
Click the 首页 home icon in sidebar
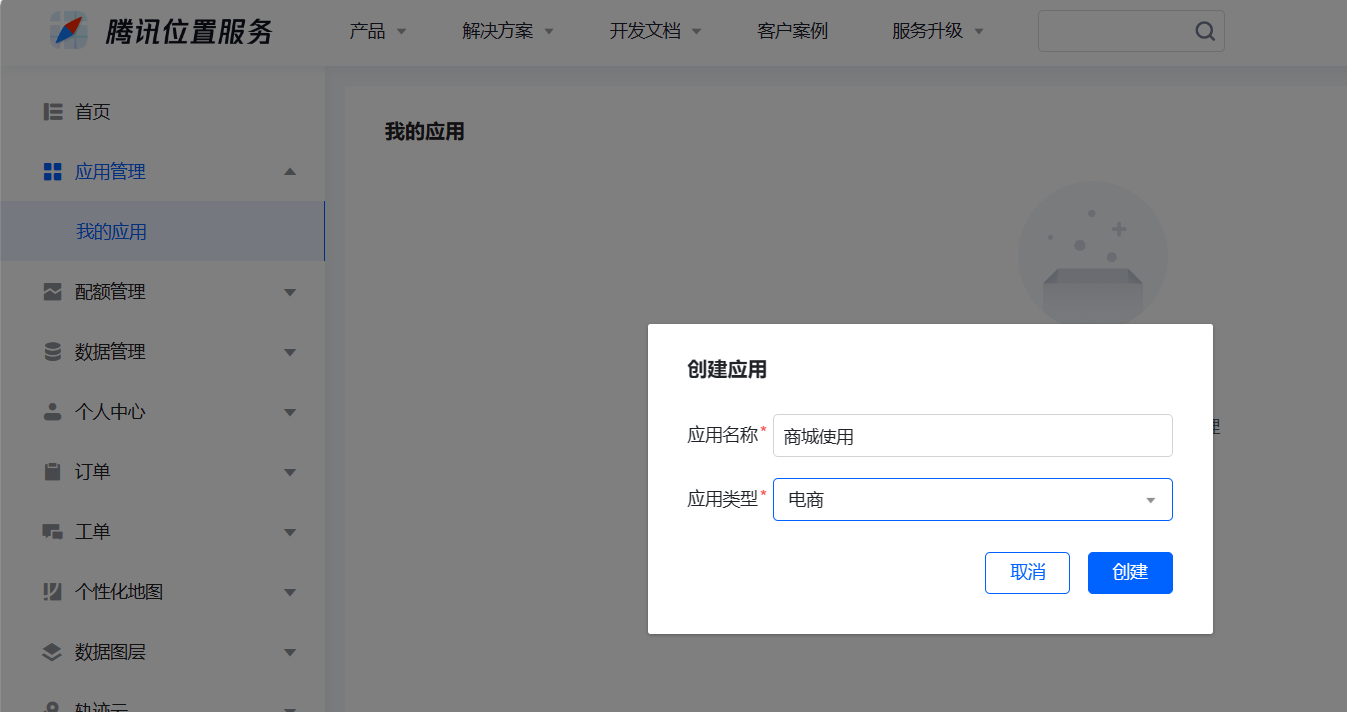click(53, 112)
